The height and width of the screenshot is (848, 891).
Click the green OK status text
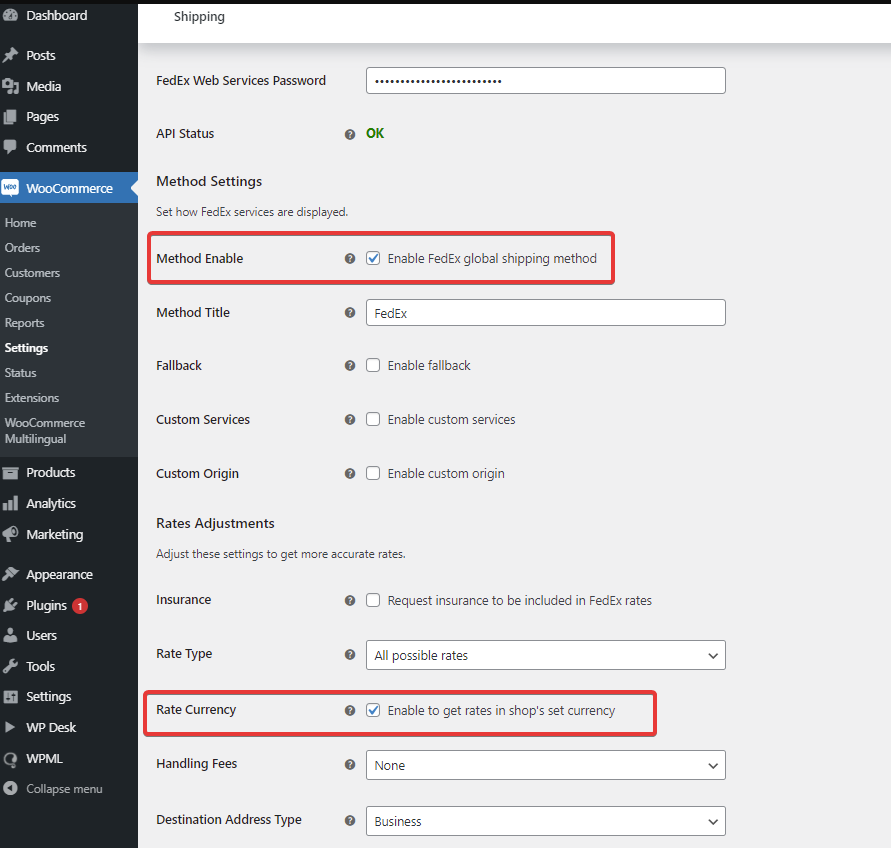click(375, 134)
